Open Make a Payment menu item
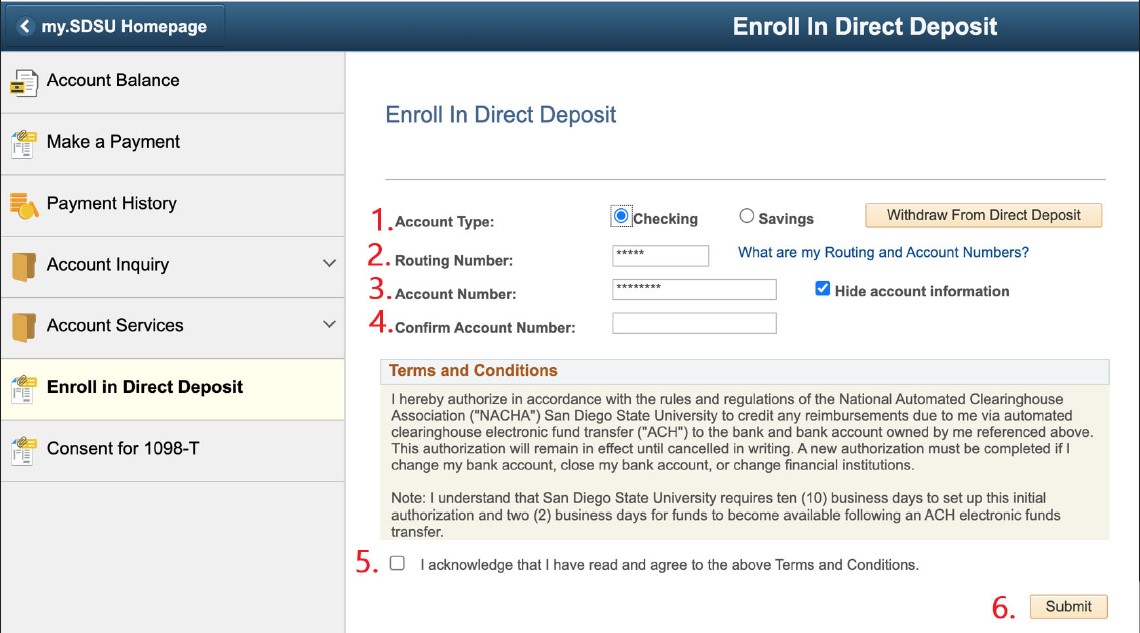 [x=173, y=144]
